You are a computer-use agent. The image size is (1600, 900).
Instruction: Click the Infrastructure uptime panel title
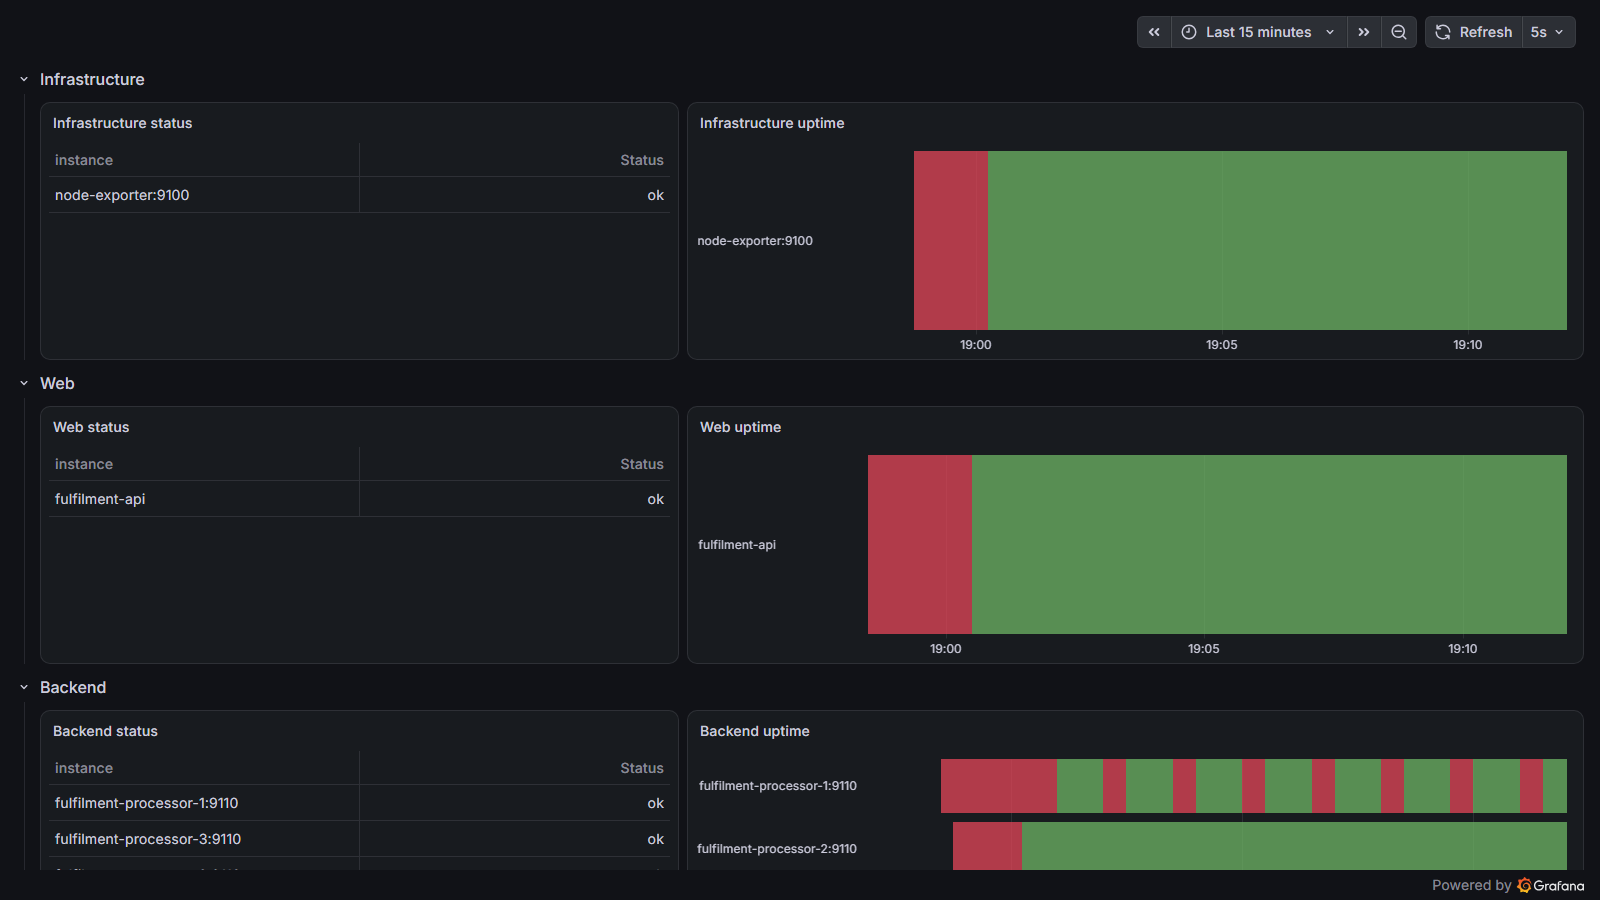(x=772, y=123)
